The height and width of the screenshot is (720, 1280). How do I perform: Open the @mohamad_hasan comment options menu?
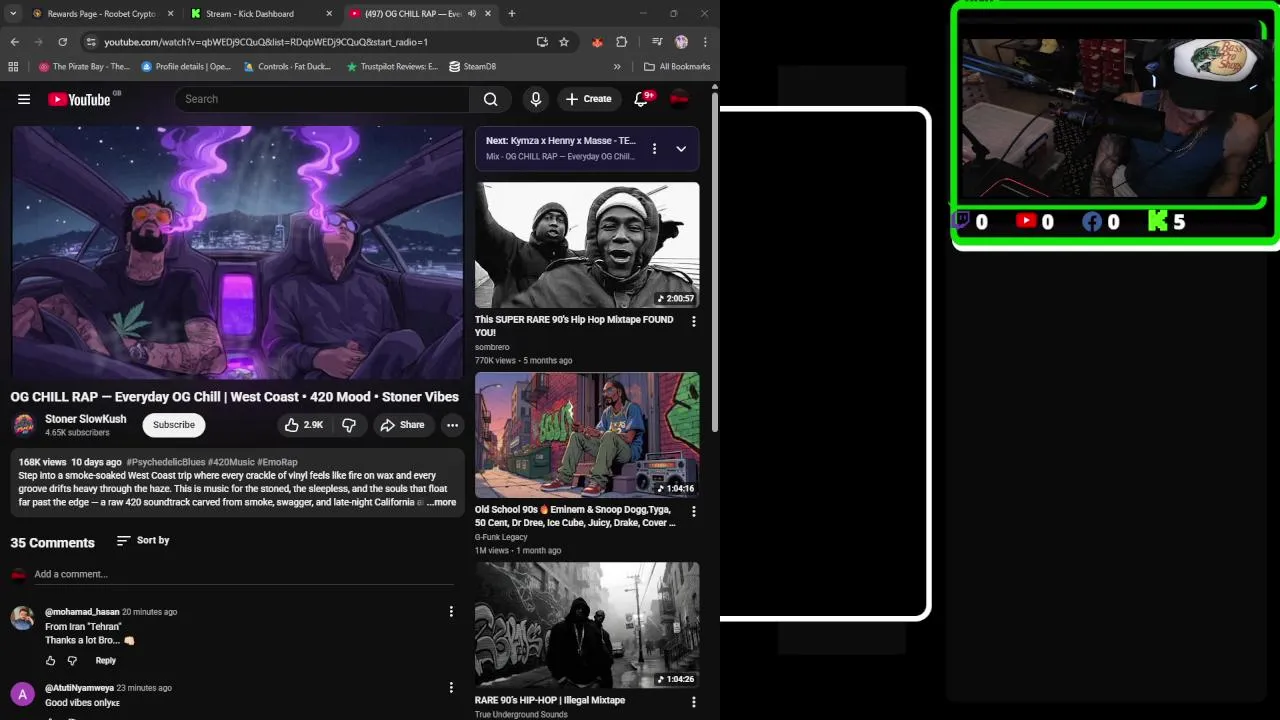click(451, 612)
